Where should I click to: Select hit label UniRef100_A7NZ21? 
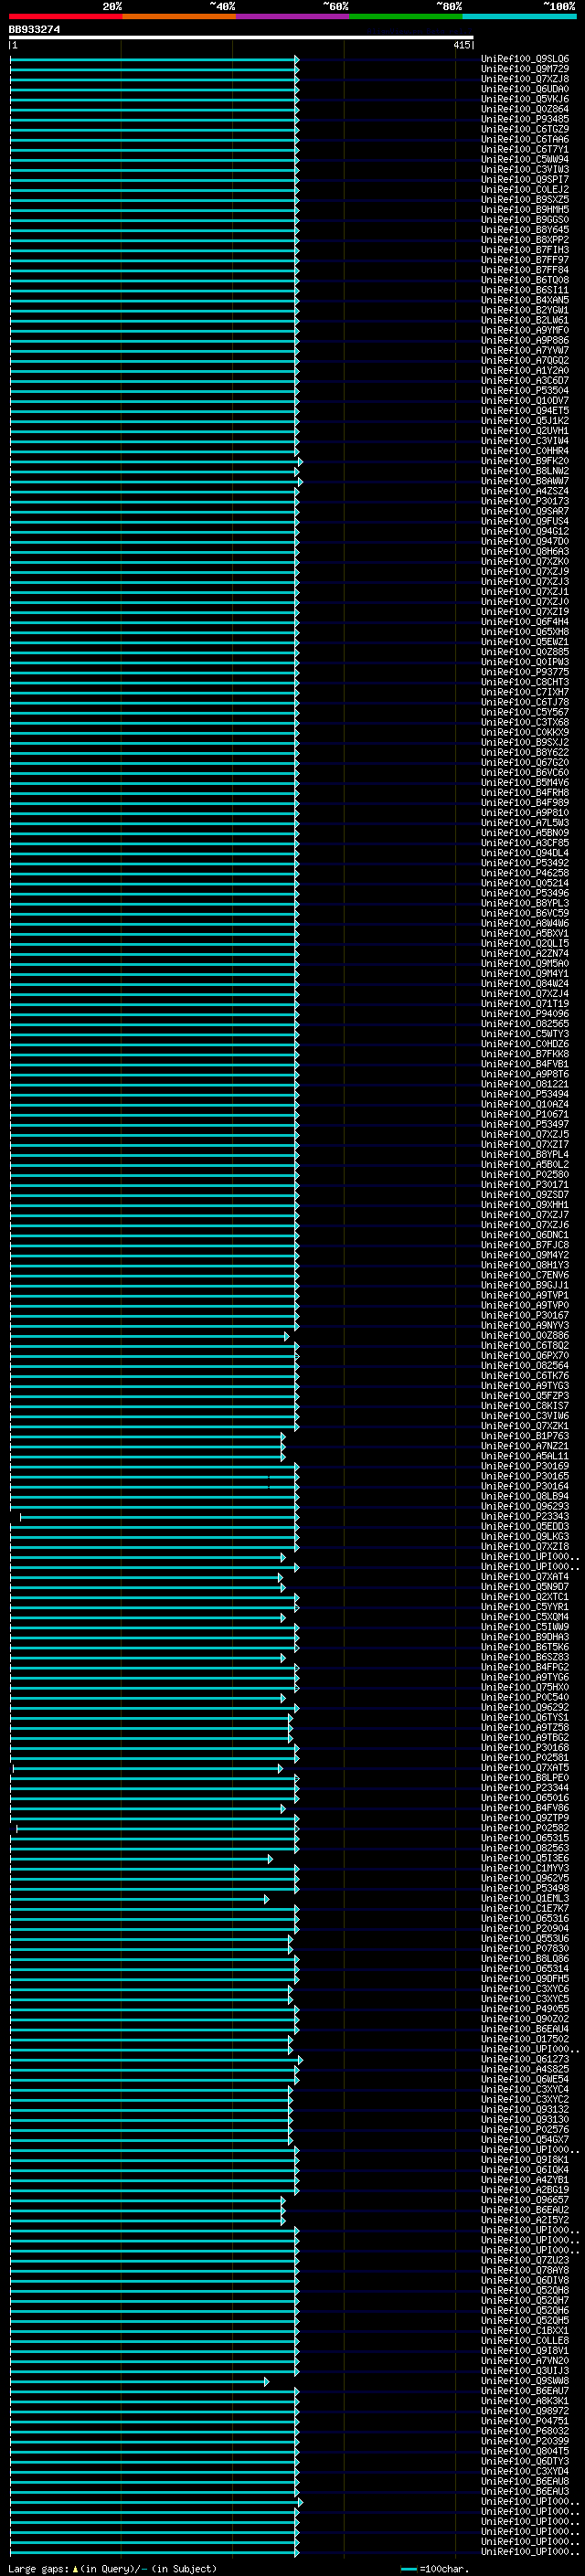[x=525, y=1446]
